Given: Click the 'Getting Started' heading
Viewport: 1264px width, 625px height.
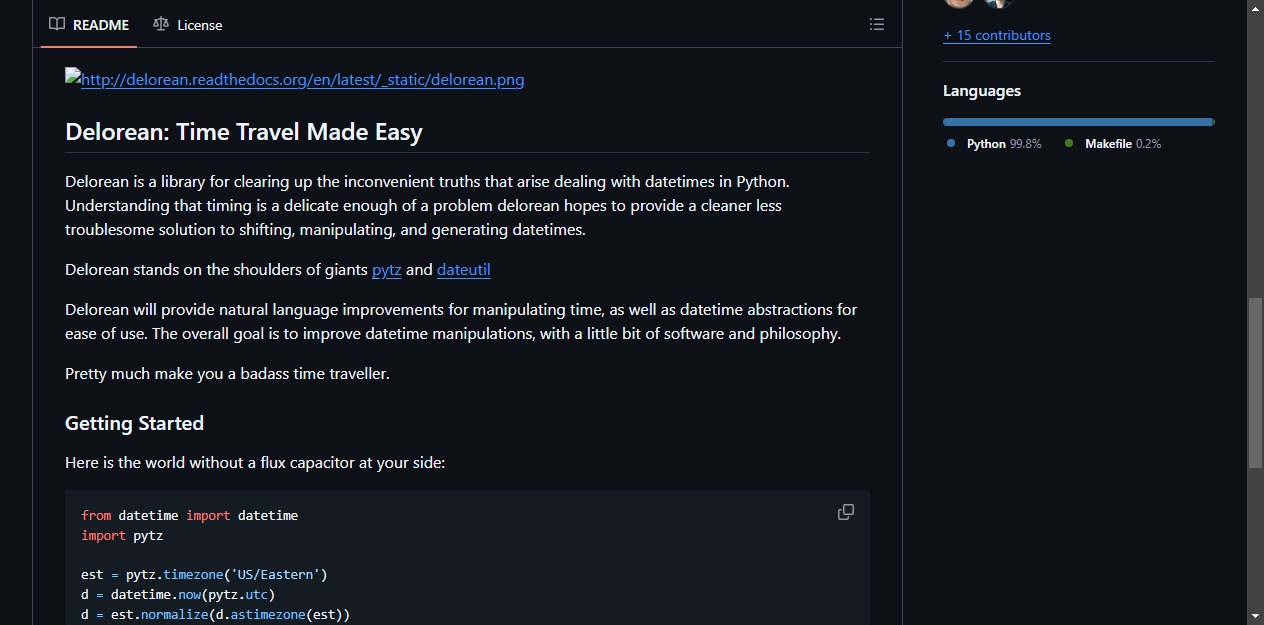Looking at the screenshot, I should (134, 423).
